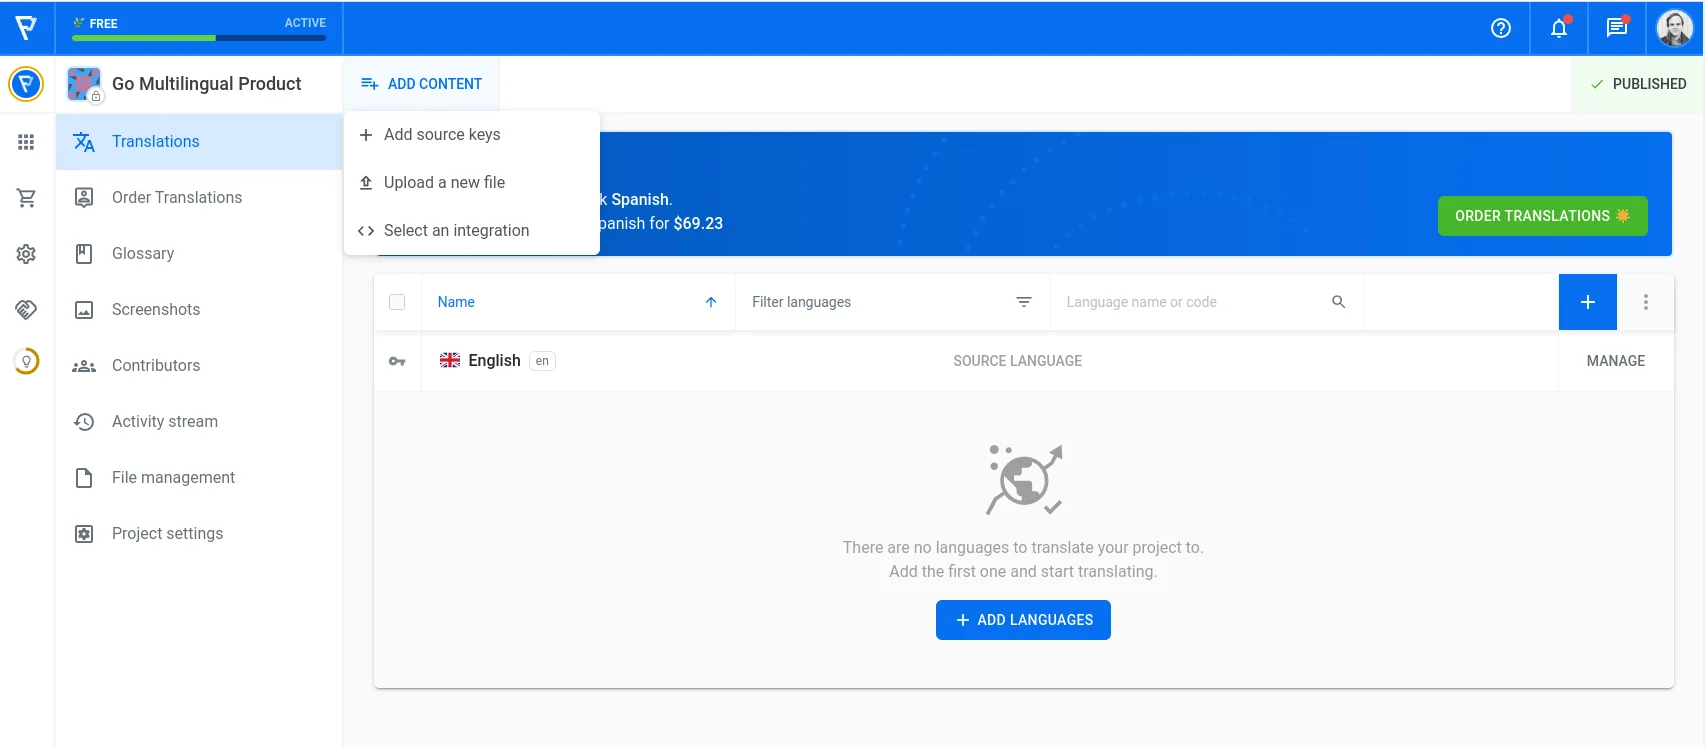Open Glossary in the sidebar

pyautogui.click(x=143, y=254)
